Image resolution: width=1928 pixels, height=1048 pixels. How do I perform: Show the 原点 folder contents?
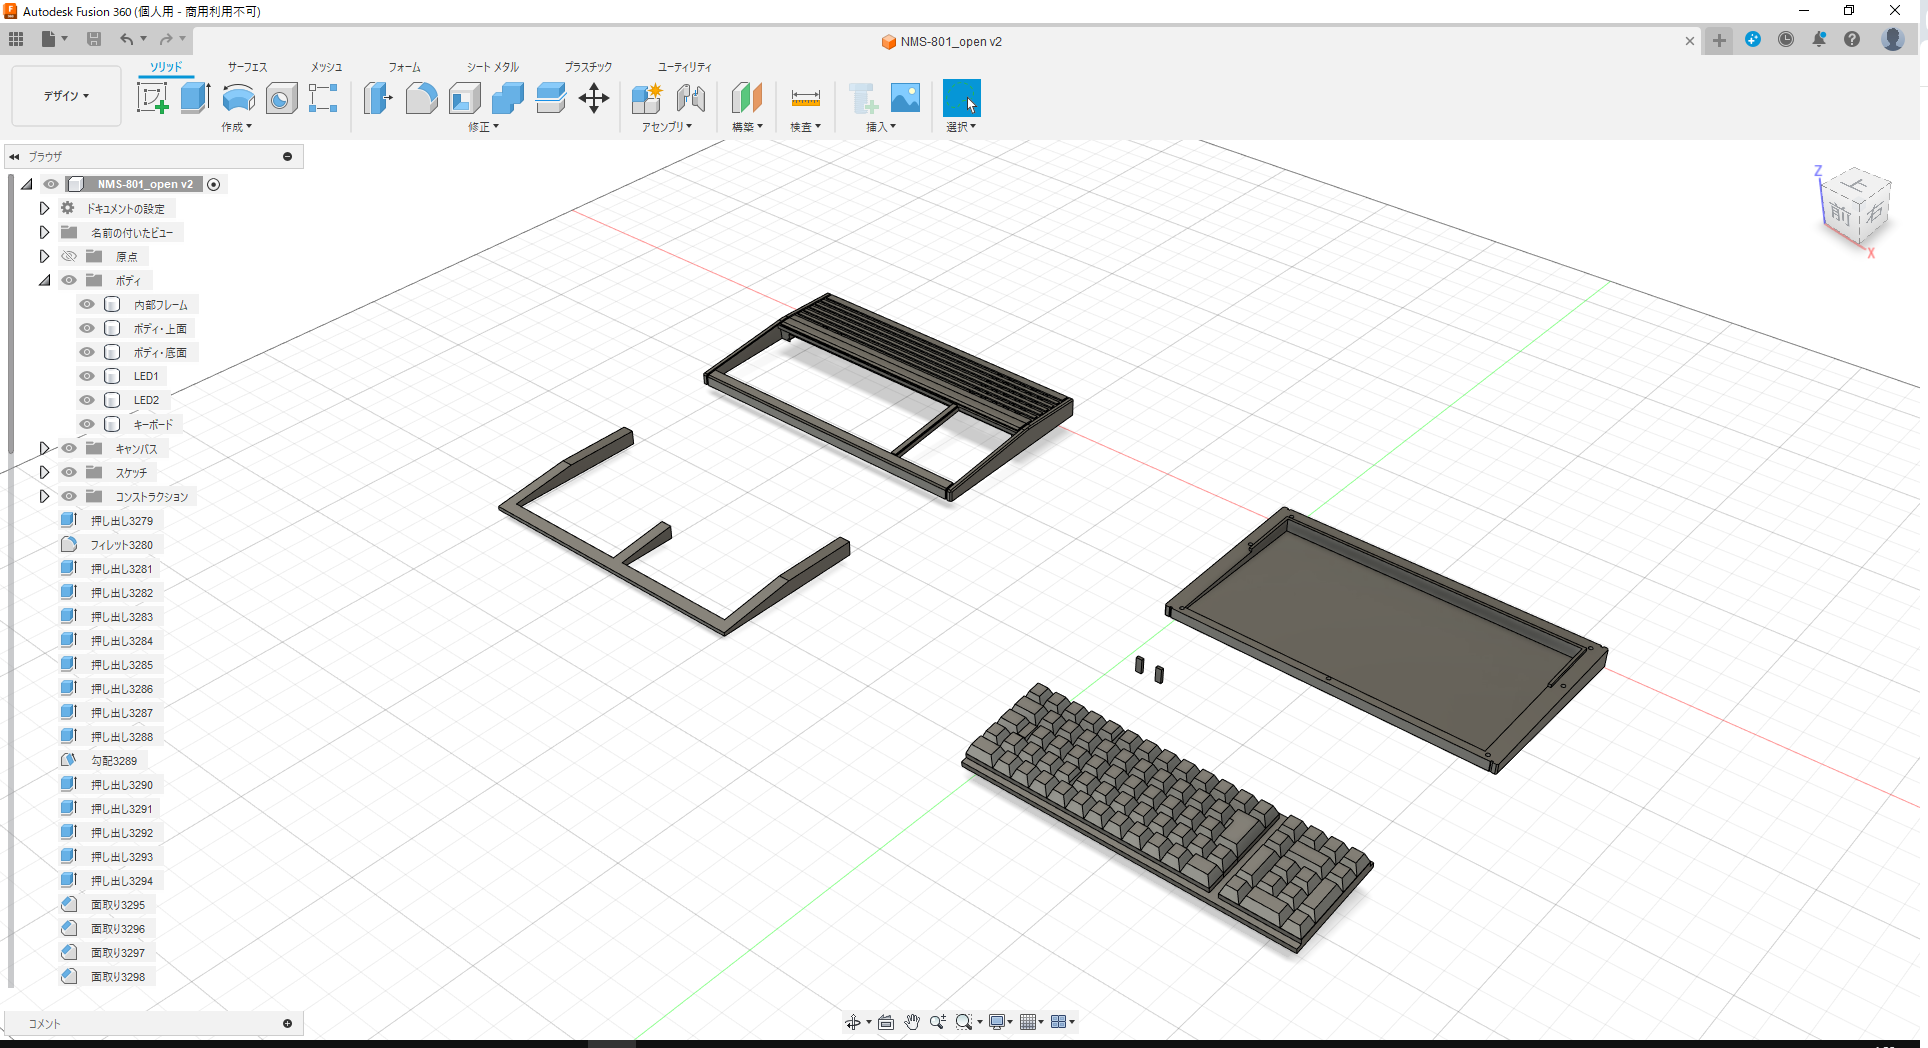coord(44,255)
